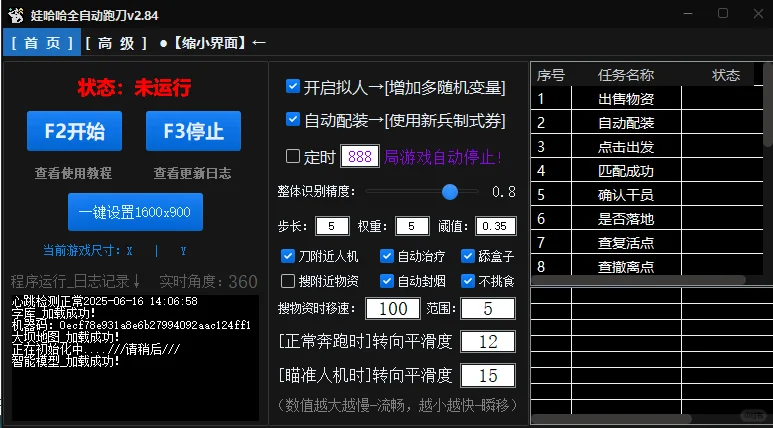Image resolution: width=773 pixels, height=428 pixels.
Task: Toggle 自动封烟 checkbox
Action: click(386, 281)
